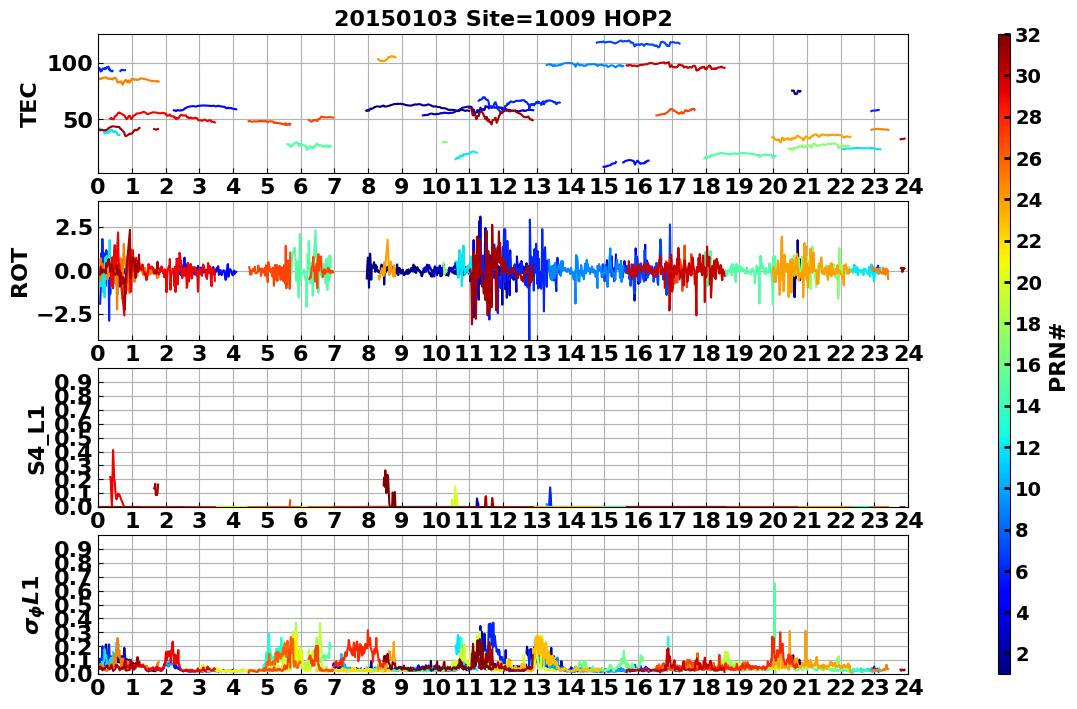Click the "50" tick on the TEC axis
This screenshot has height=709, width=1077.
click(x=77, y=120)
